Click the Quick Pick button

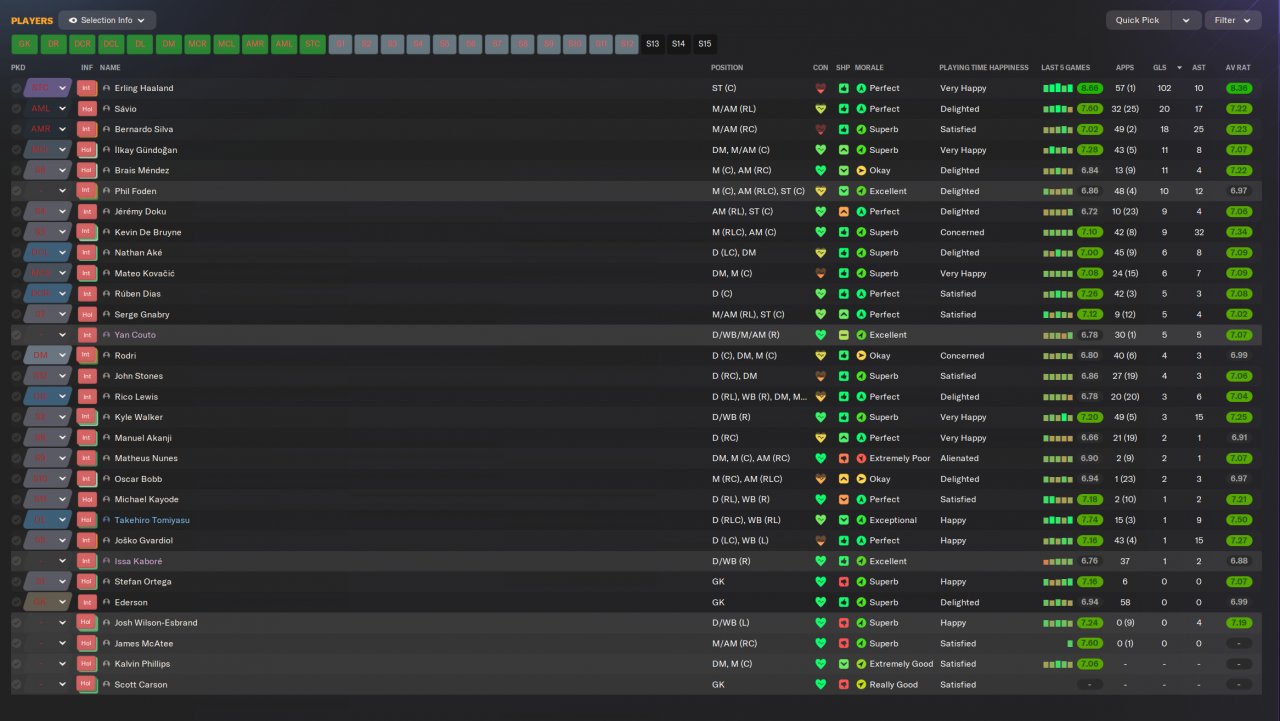point(1138,20)
